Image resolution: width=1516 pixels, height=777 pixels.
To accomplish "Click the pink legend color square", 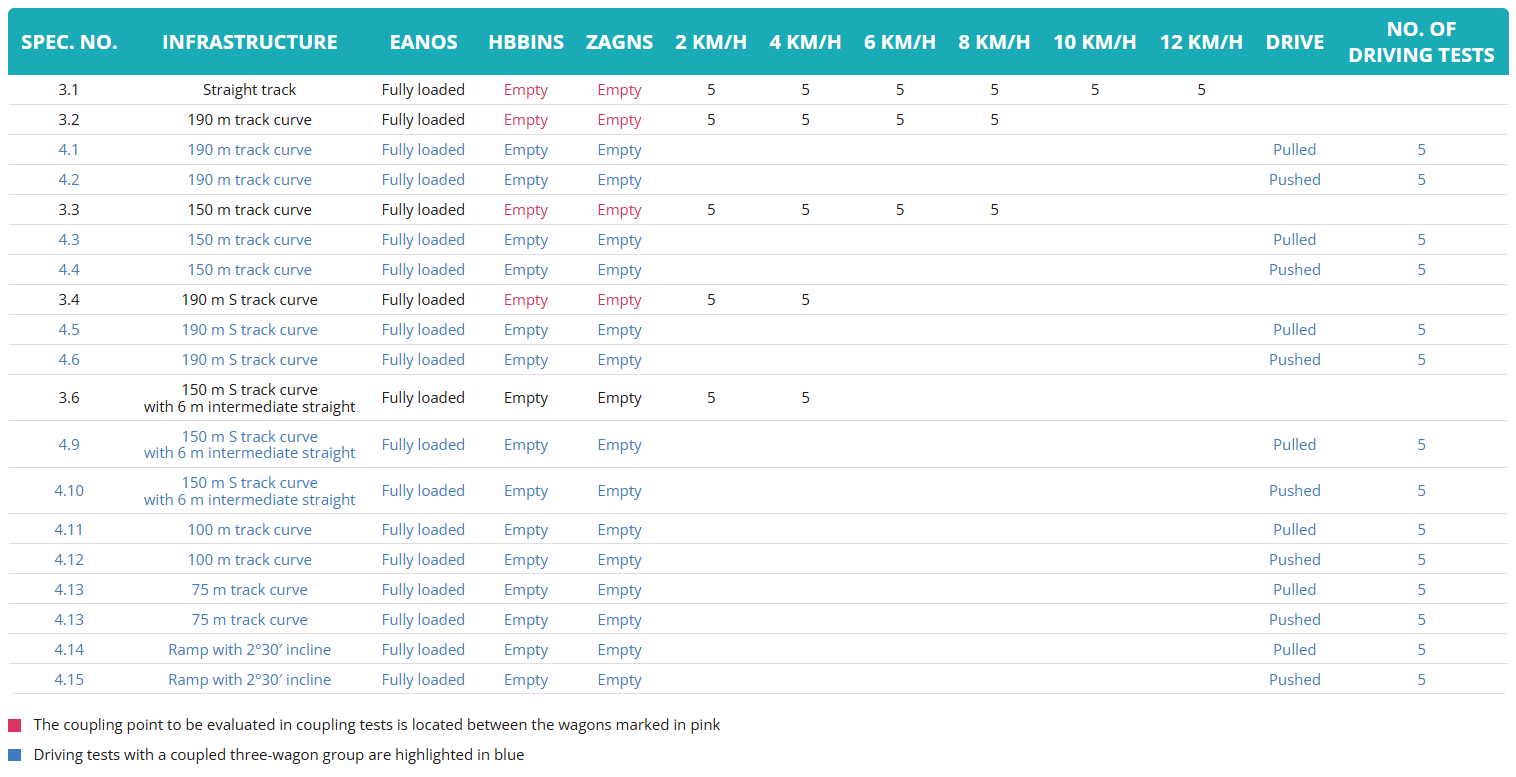I will tap(14, 725).
